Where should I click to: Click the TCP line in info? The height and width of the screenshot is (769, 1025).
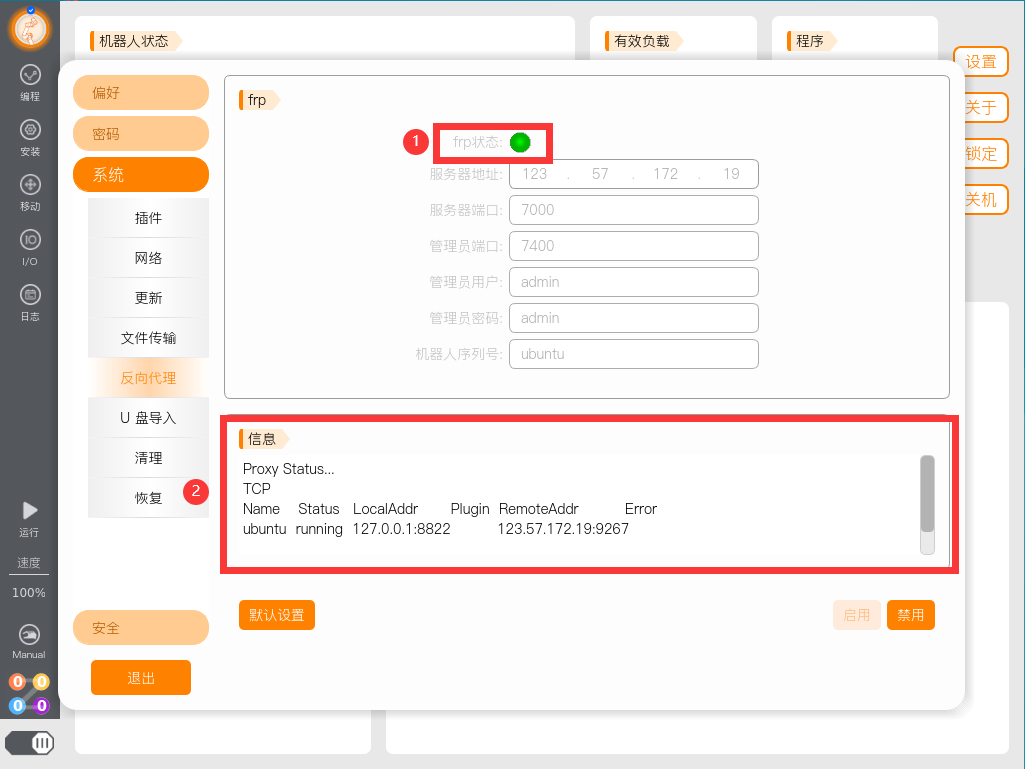click(256, 489)
